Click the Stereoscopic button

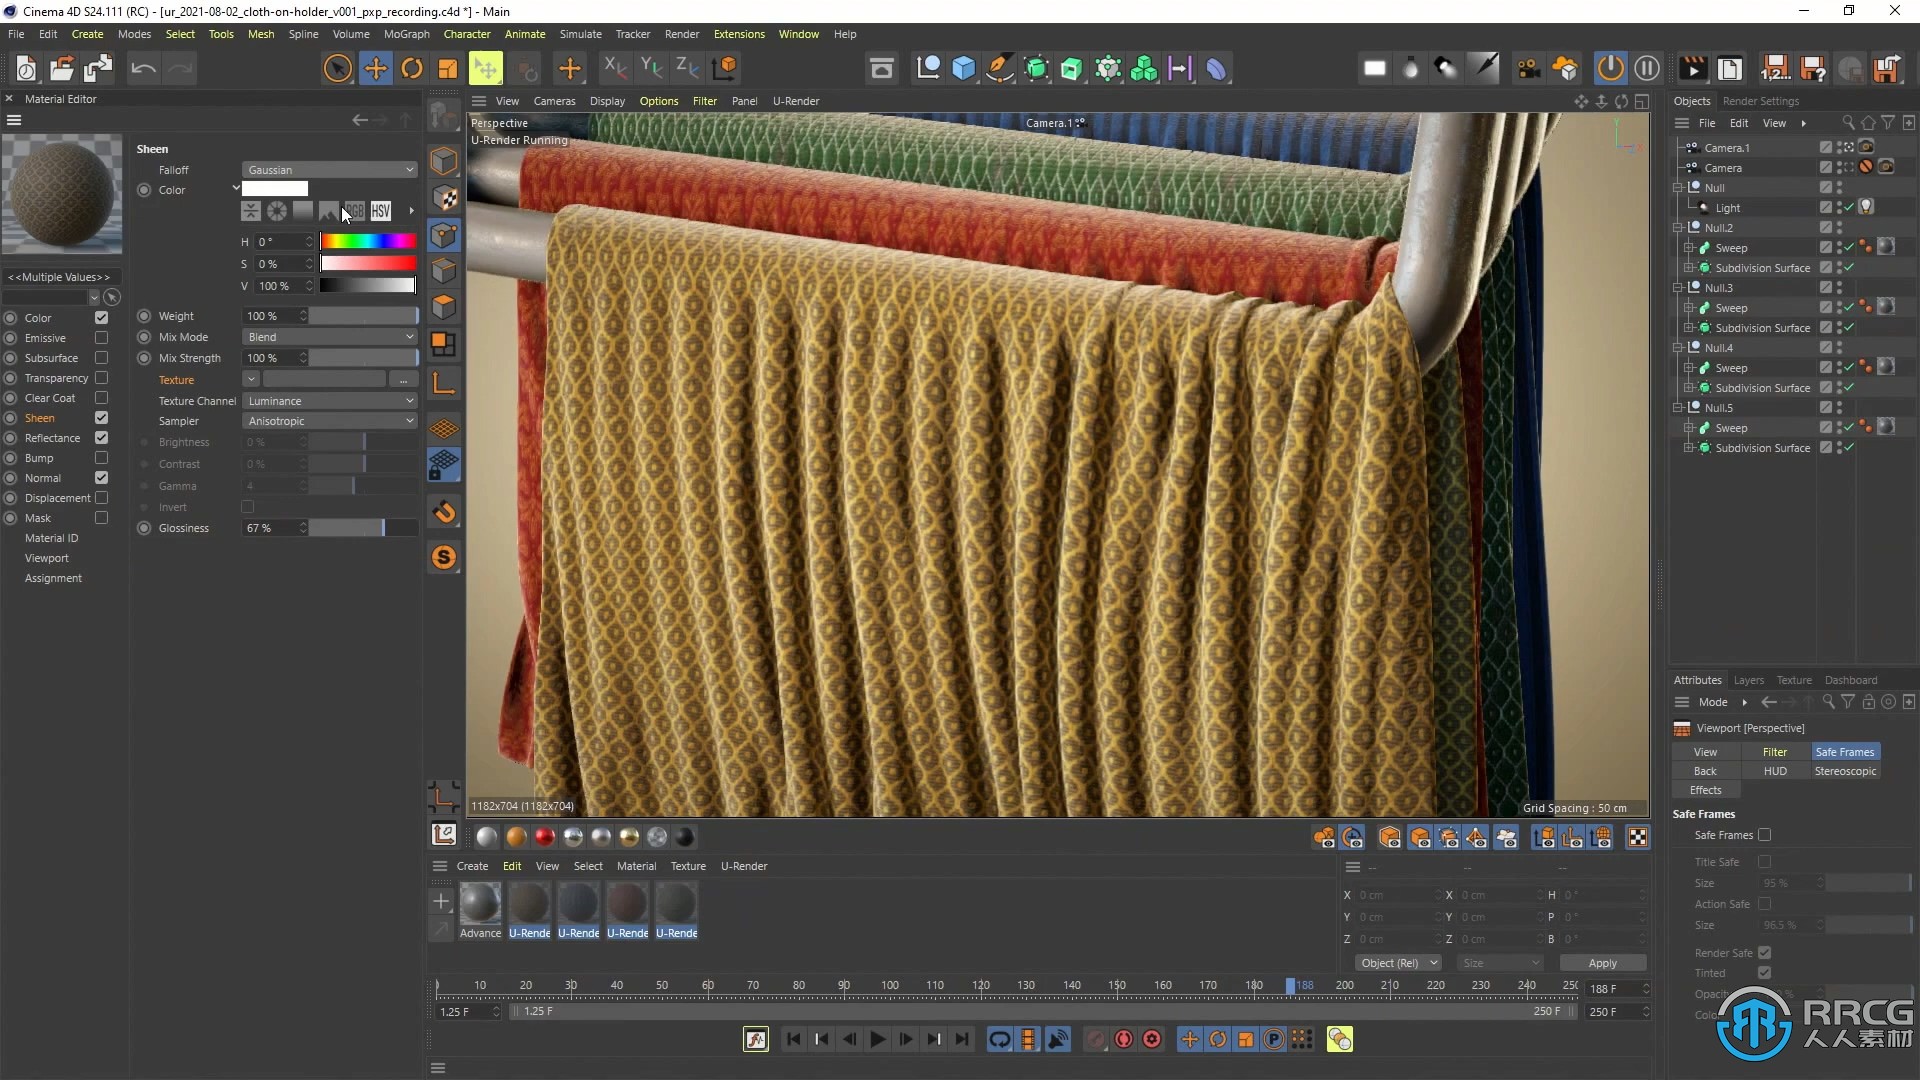1845,771
